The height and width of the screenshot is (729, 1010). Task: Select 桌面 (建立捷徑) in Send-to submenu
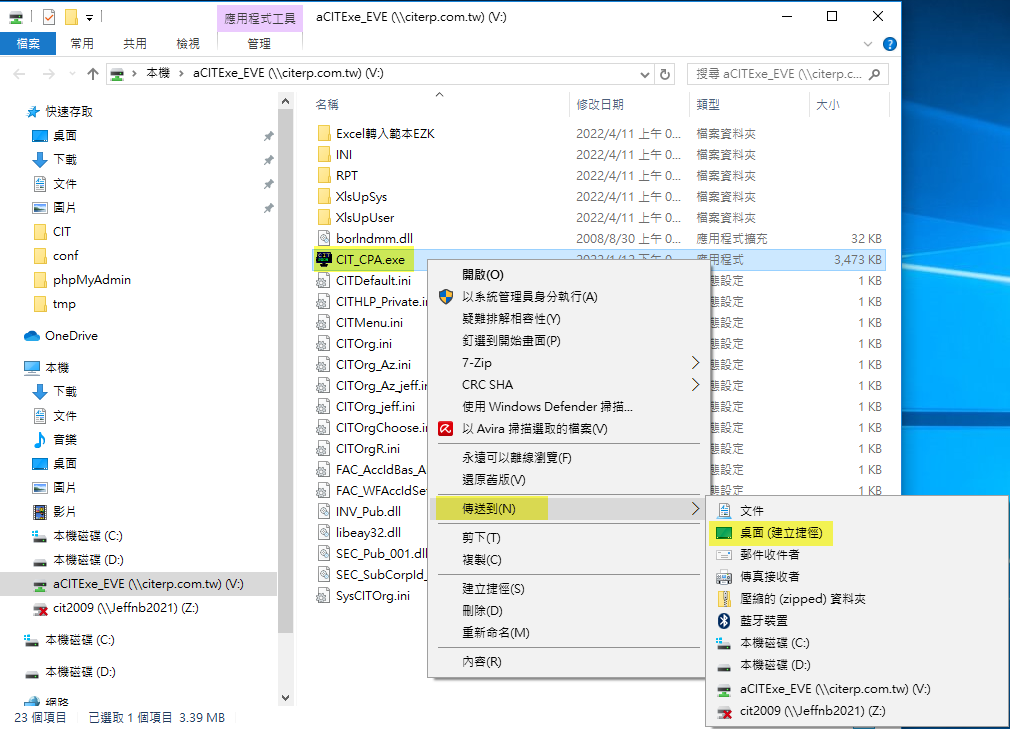click(786, 534)
